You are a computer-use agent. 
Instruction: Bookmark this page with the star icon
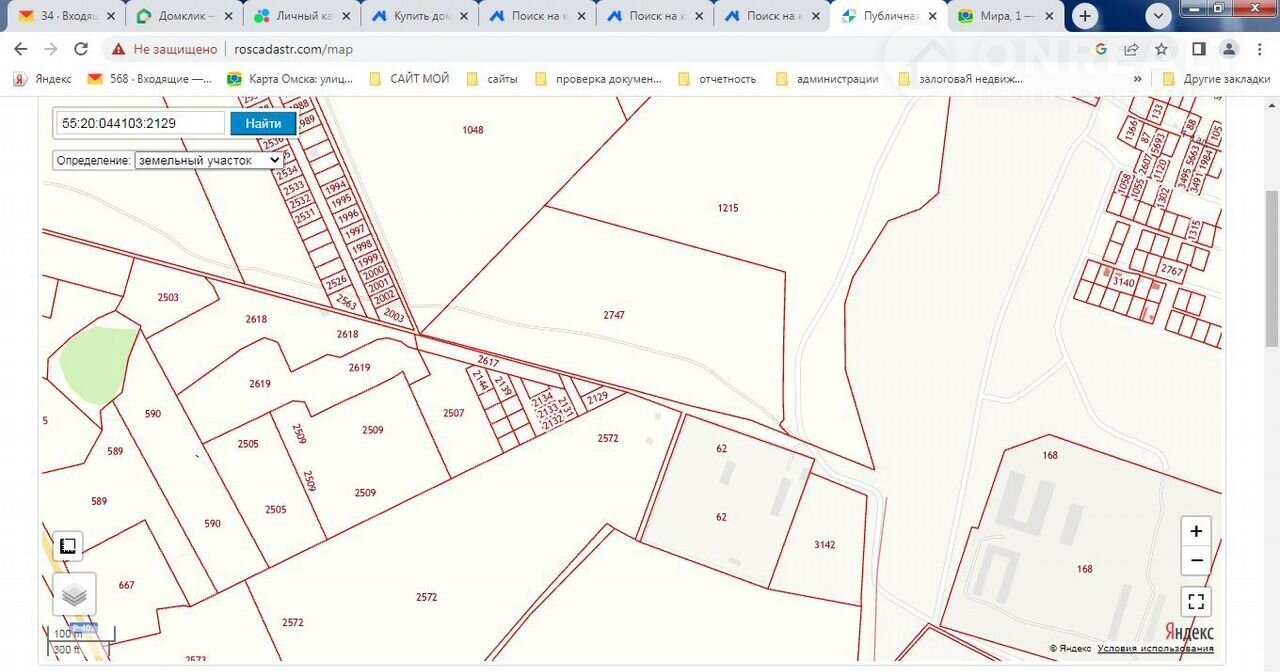pyautogui.click(x=1161, y=49)
